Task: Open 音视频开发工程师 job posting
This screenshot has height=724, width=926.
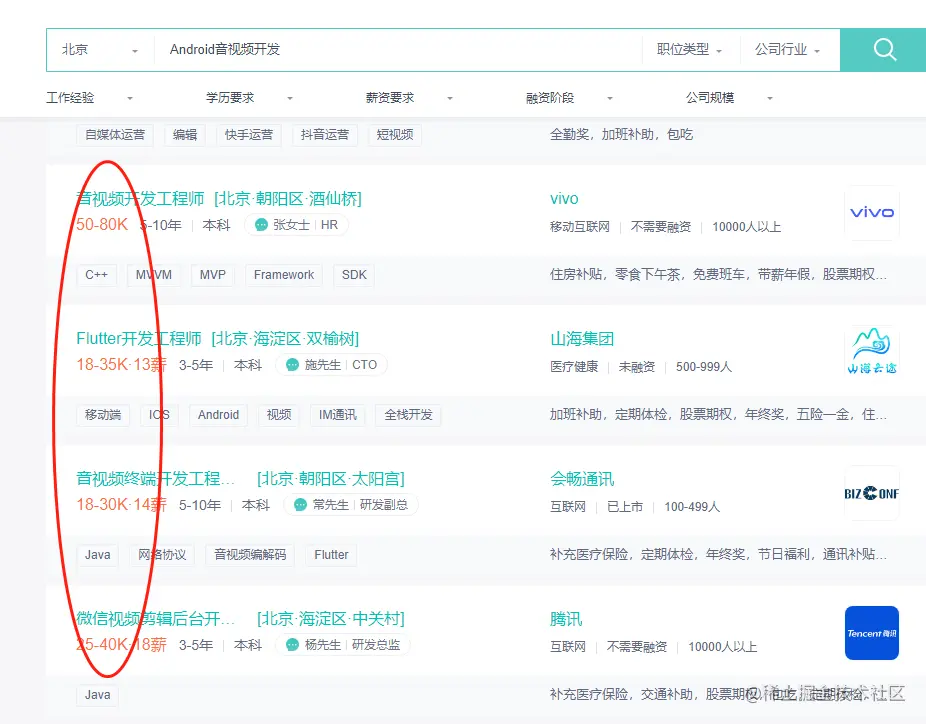Action: [x=140, y=199]
